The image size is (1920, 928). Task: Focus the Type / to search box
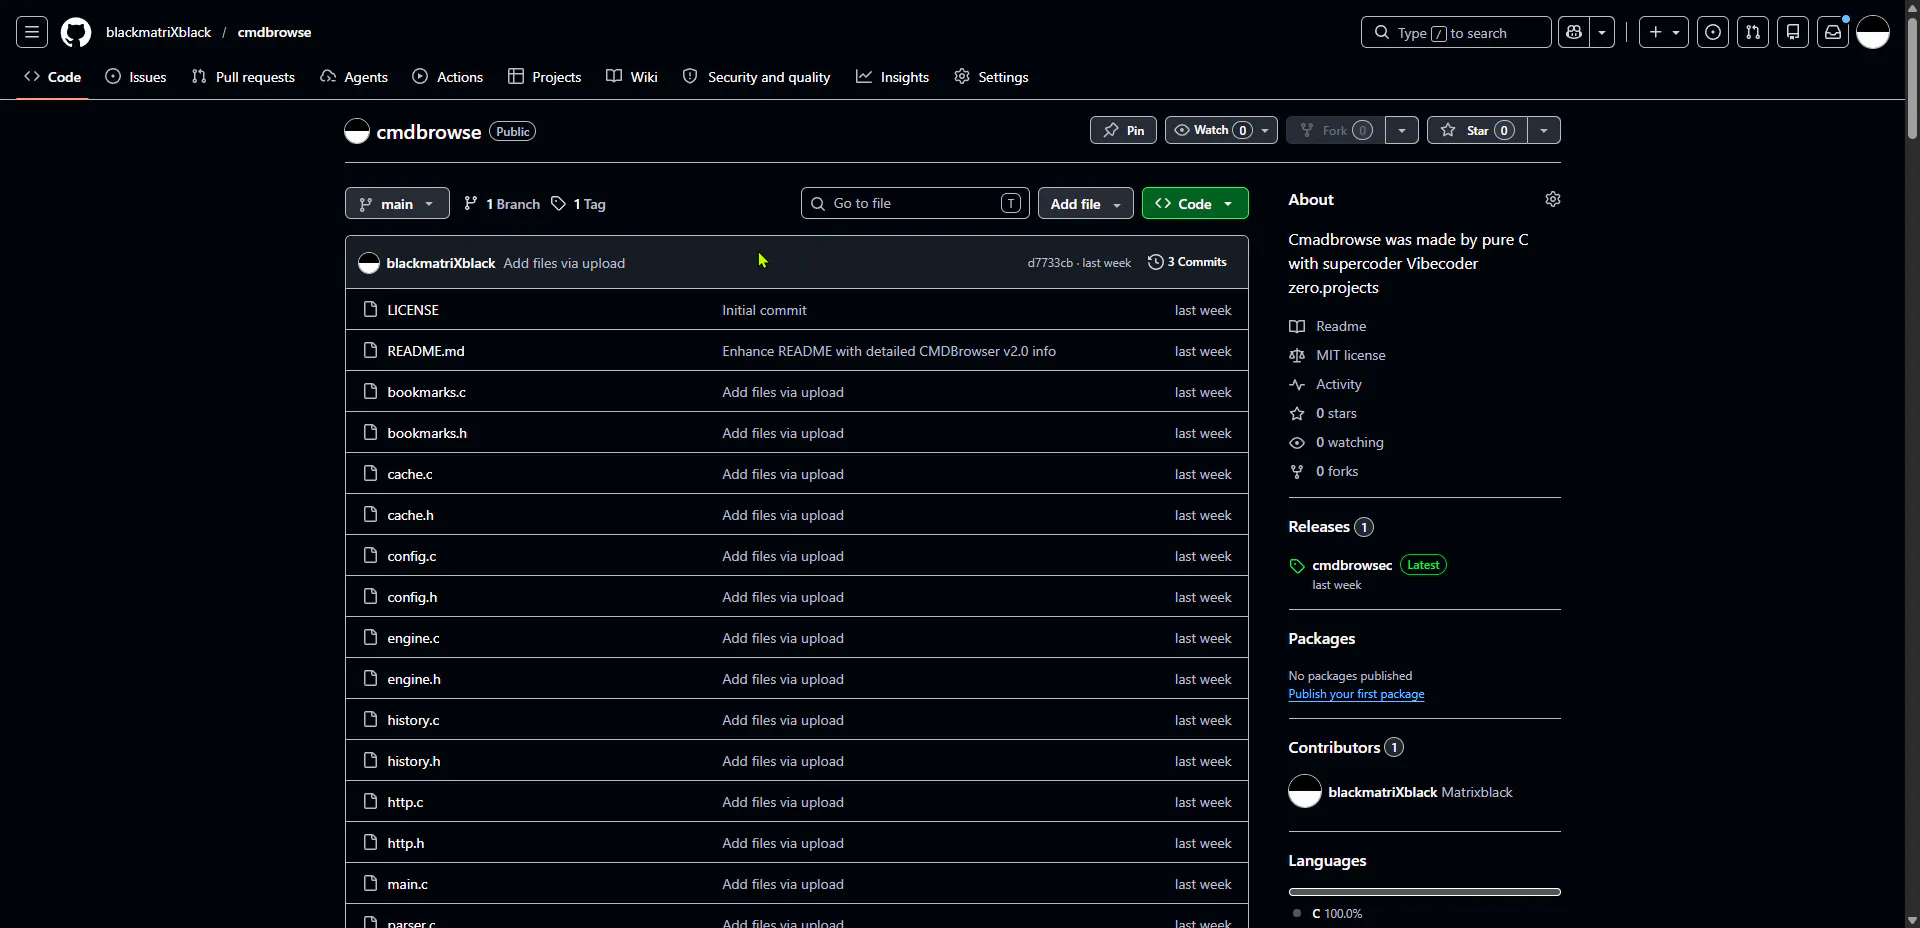coord(1456,32)
